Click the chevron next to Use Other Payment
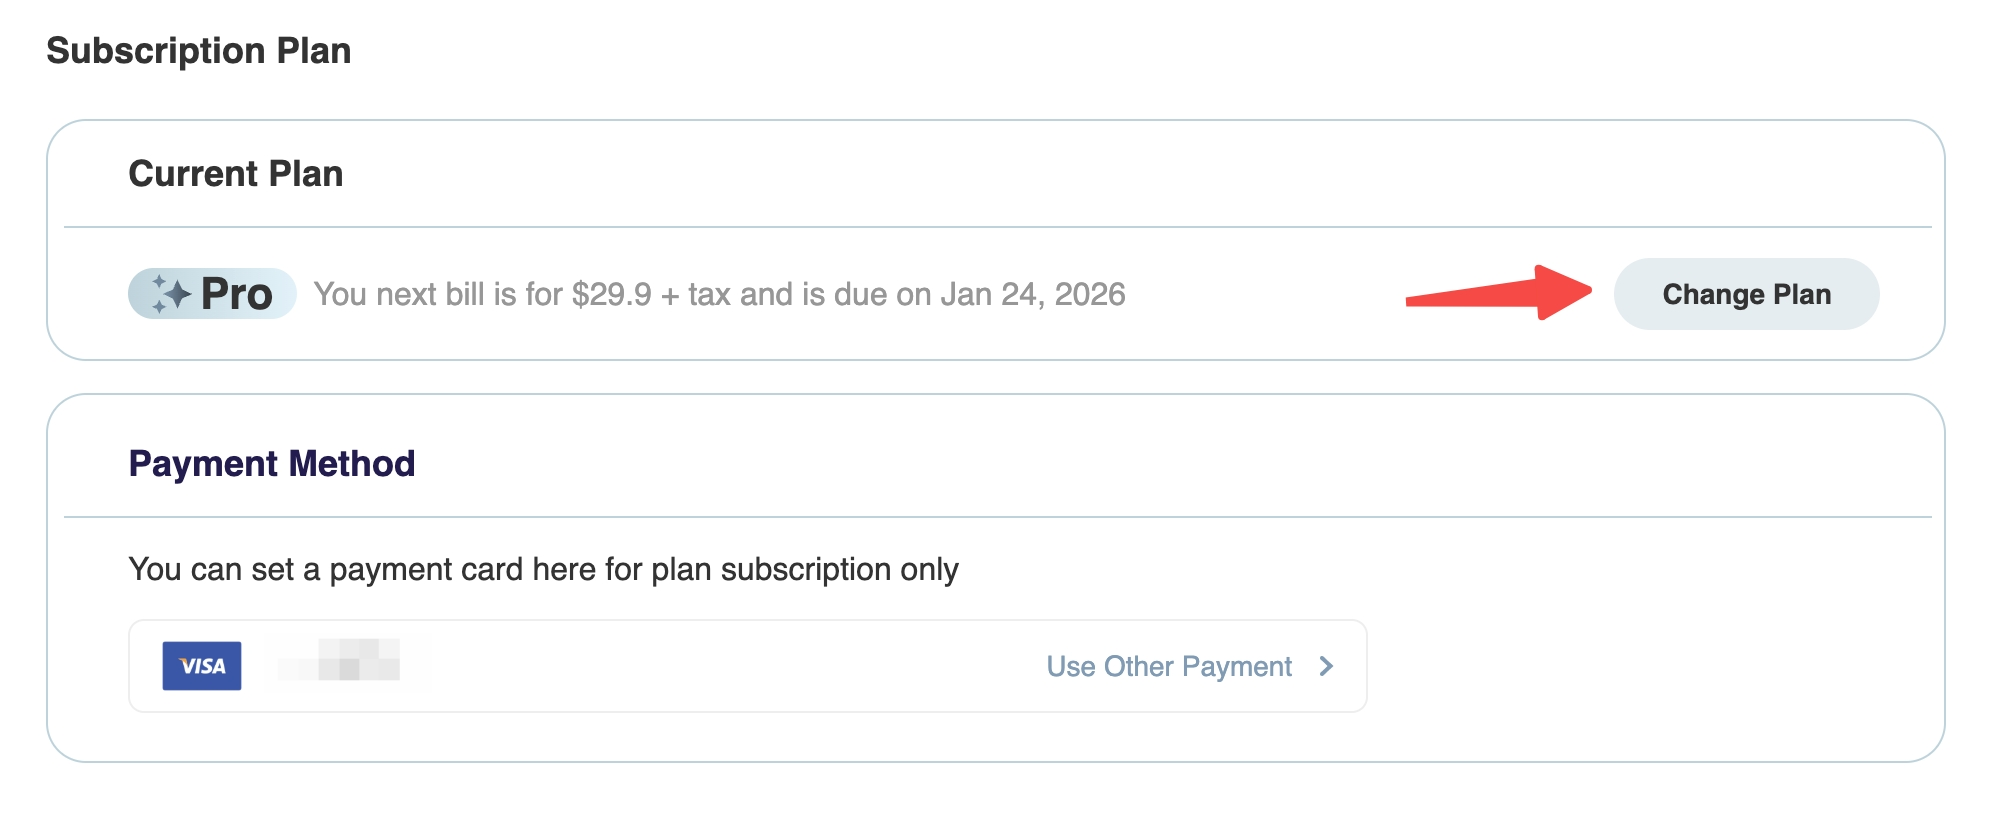The width and height of the screenshot is (1990, 836). coord(1326,666)
